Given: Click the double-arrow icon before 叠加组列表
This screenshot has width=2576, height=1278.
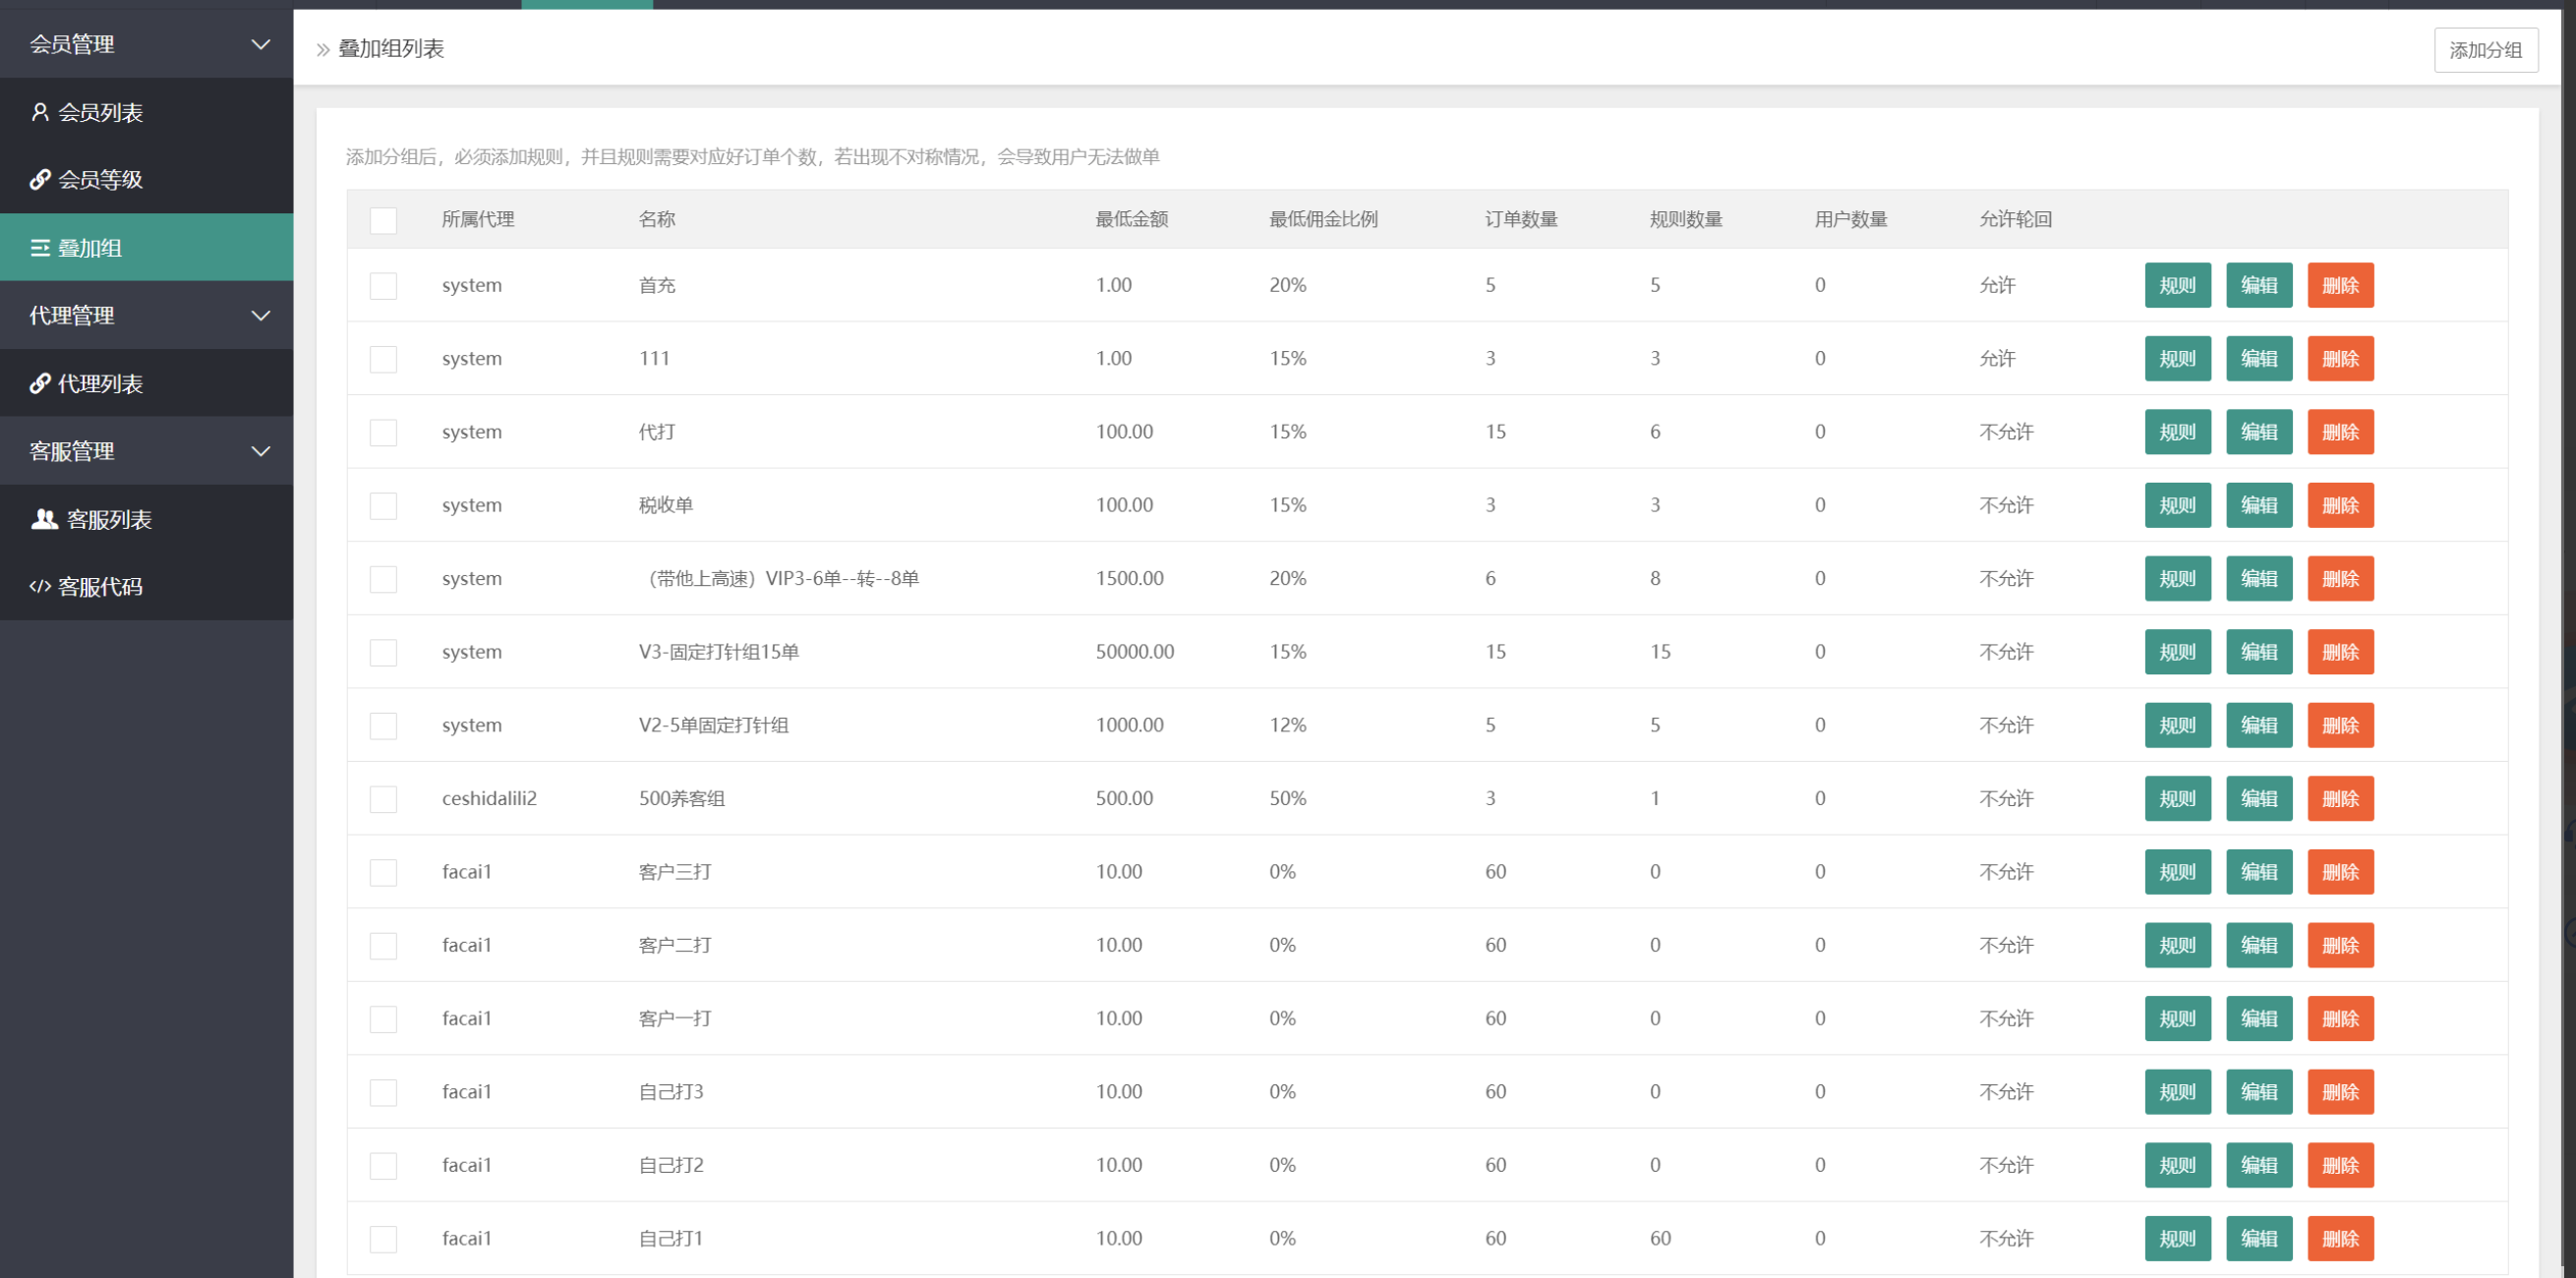Looking at the screenshot, I should (x=323, y=50).
